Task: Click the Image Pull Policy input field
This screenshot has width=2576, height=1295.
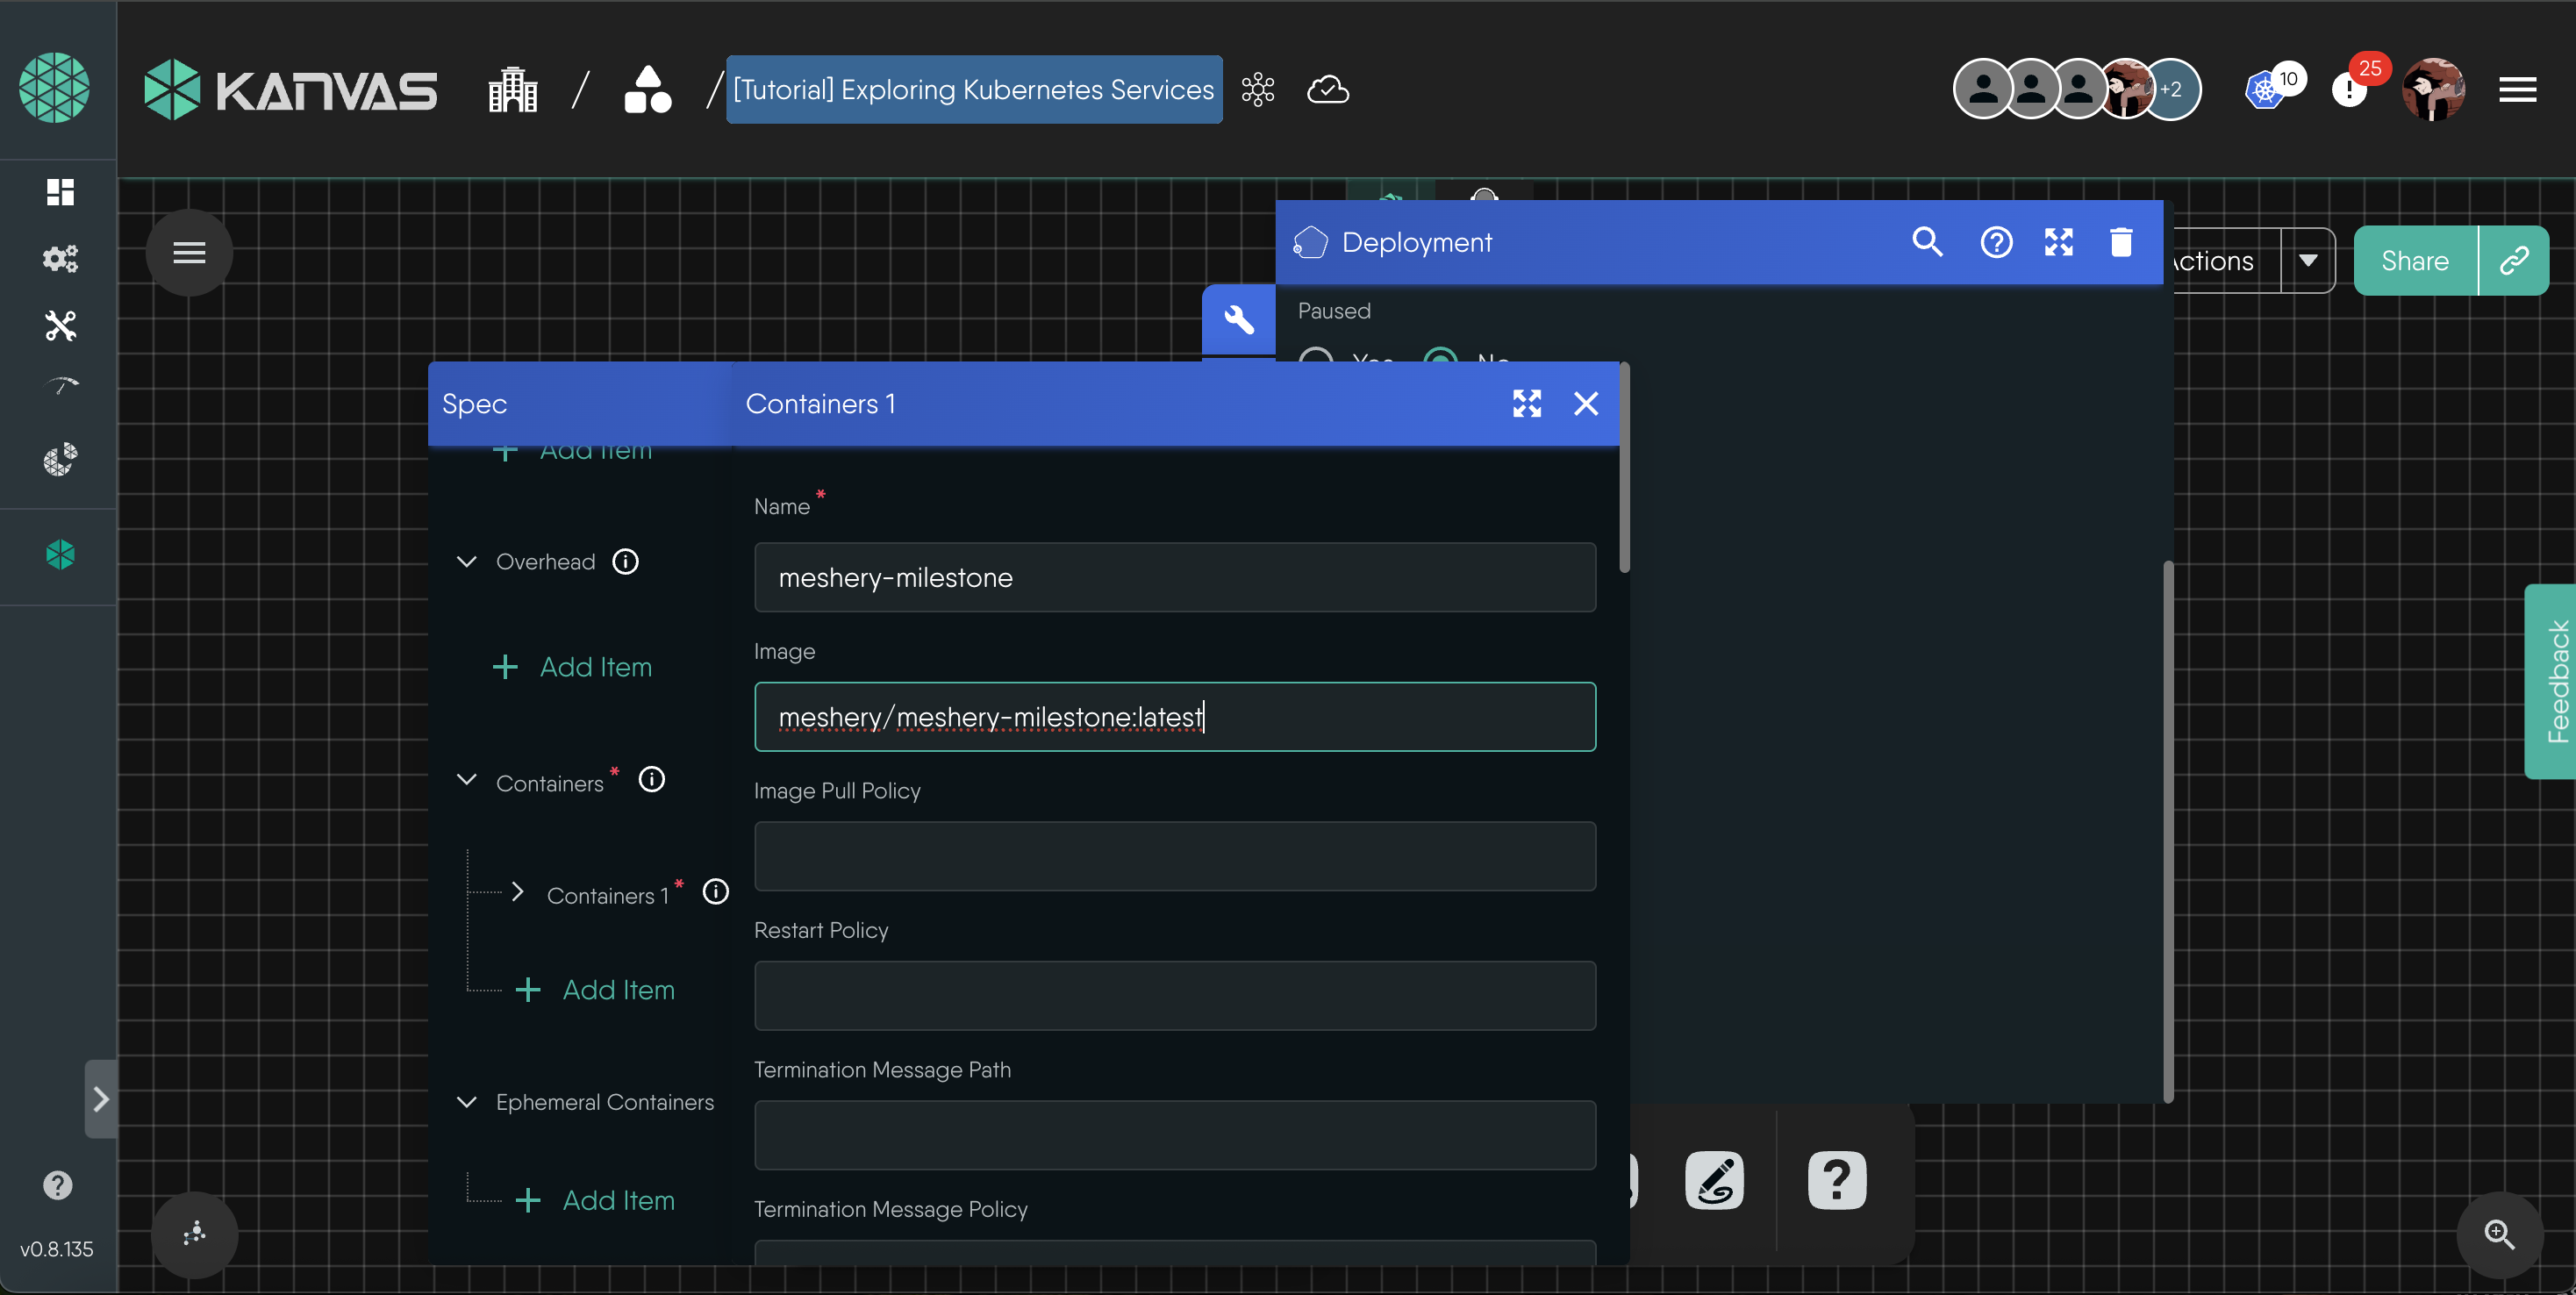Action: pos(1174,856)
